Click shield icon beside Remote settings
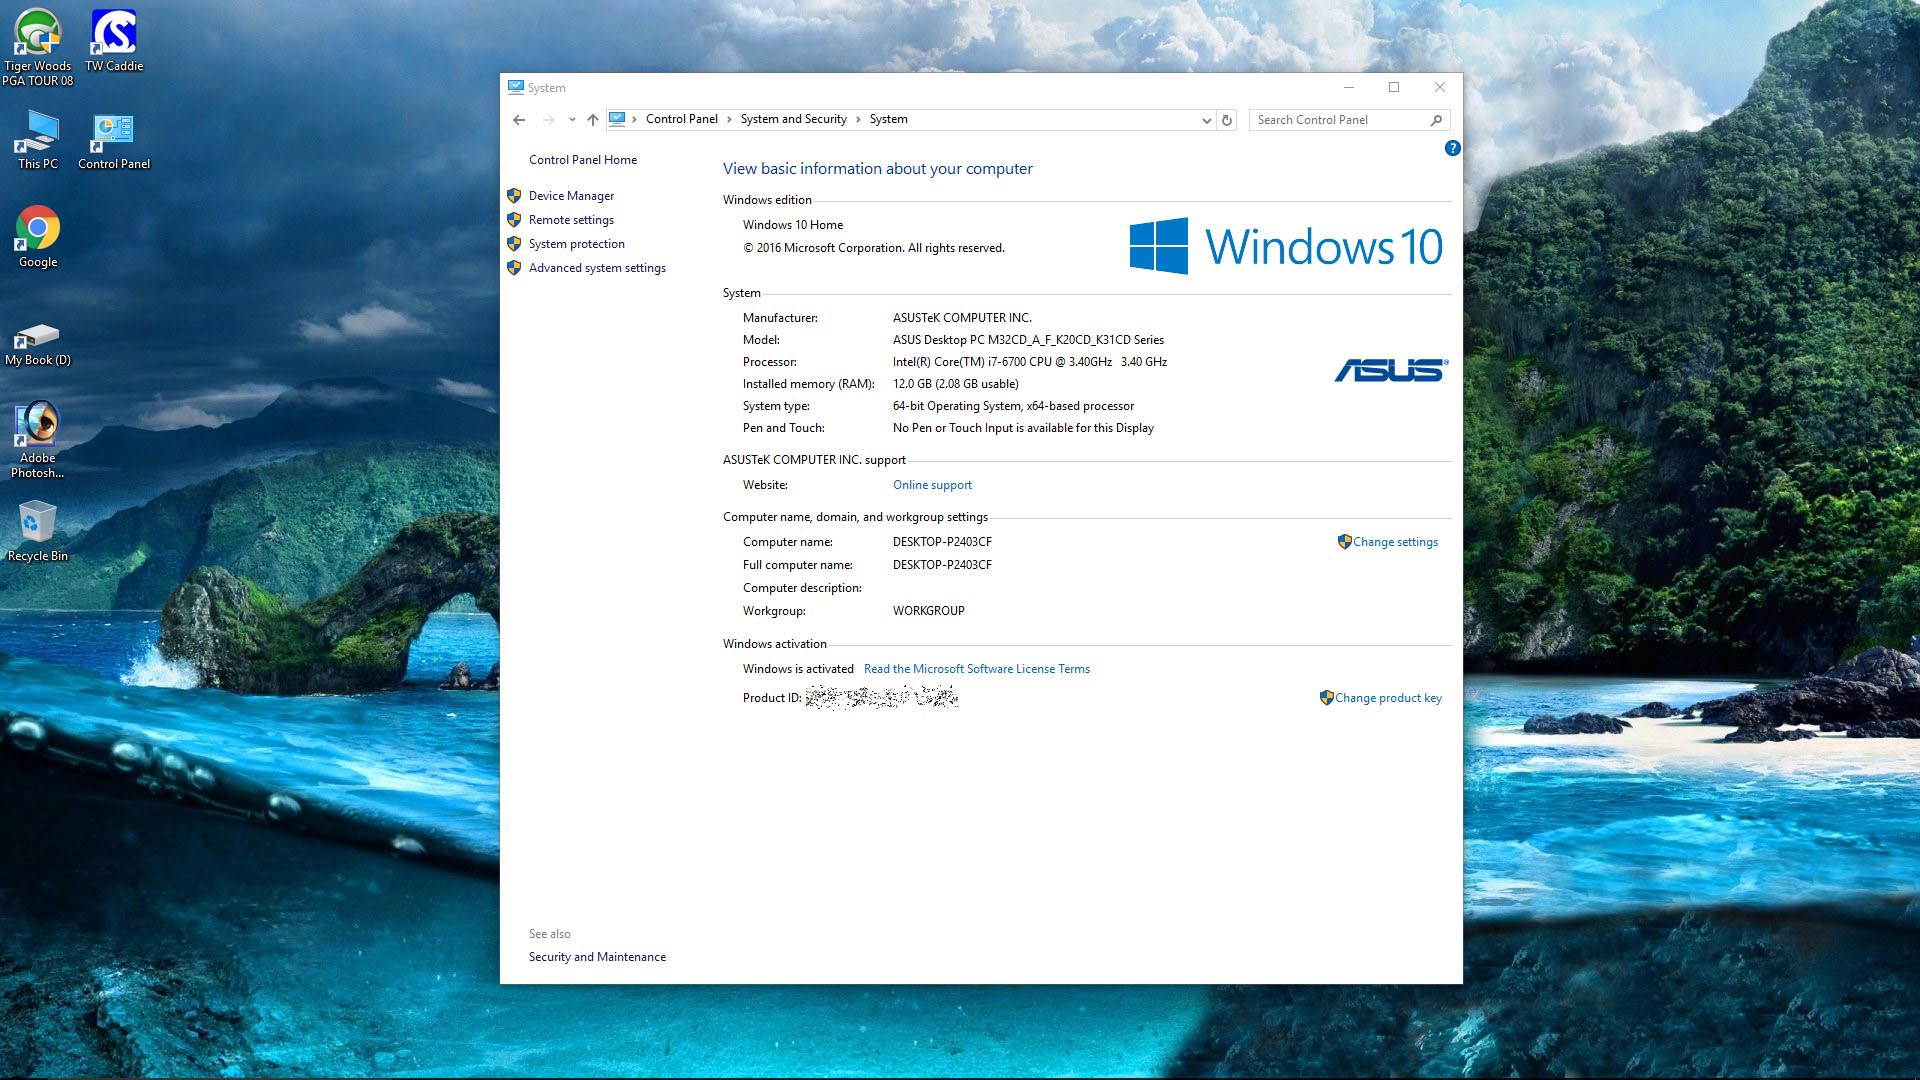 click(x=514, y=220)
